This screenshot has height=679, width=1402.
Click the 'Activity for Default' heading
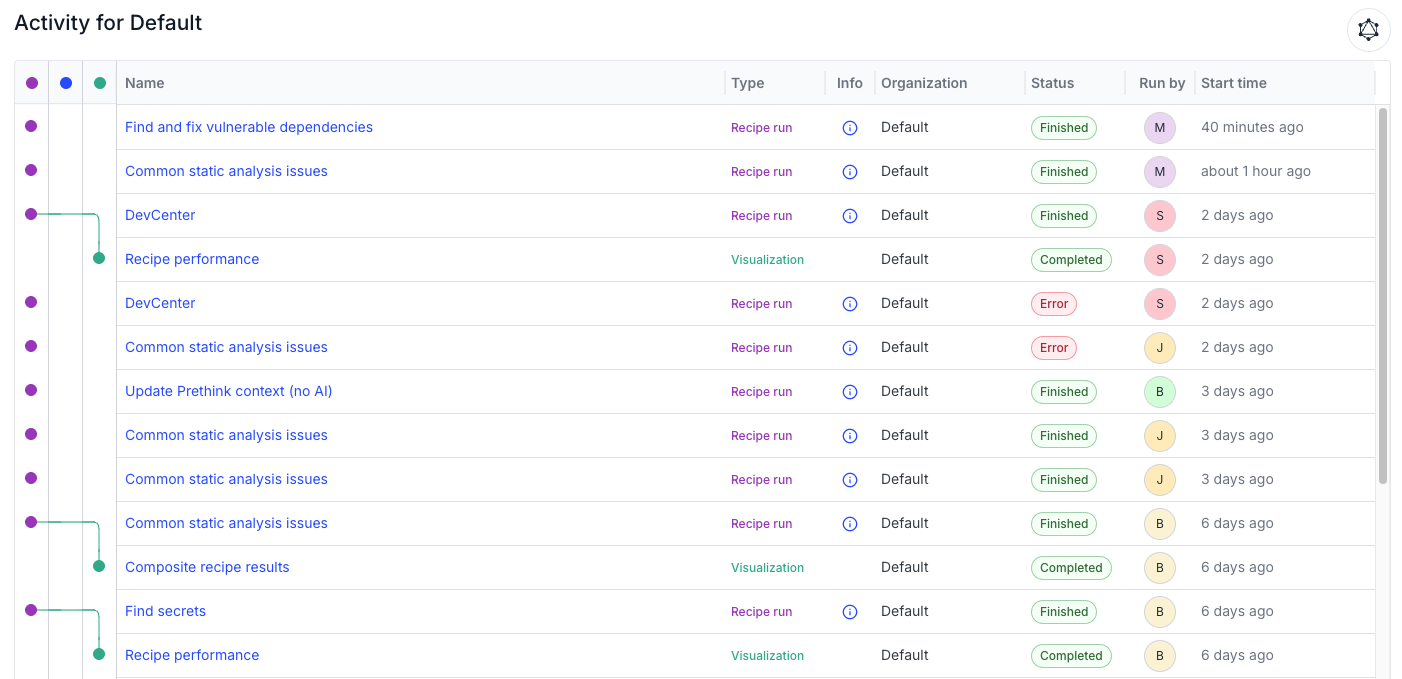[x=108, y=23]
